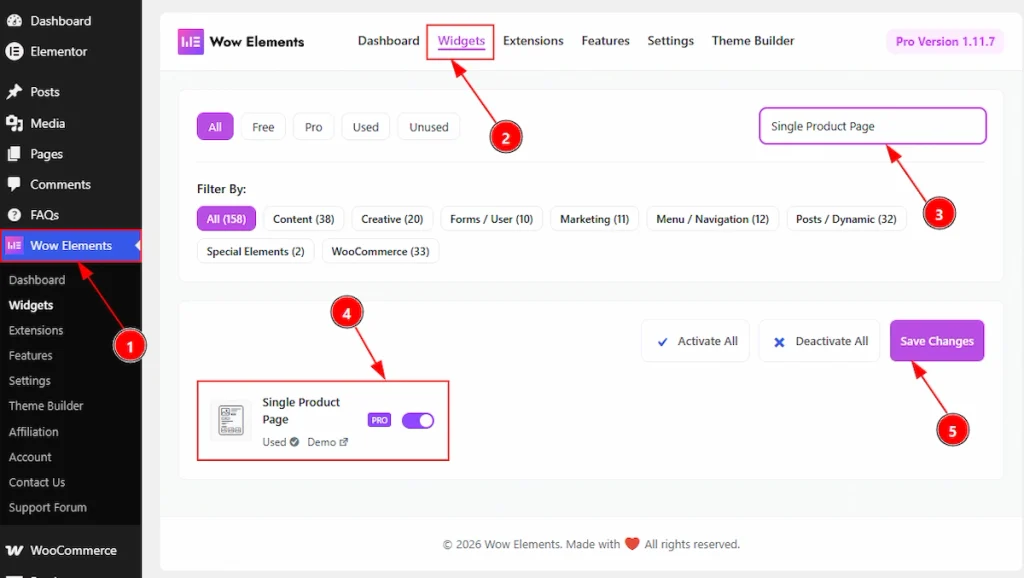
Task: Filter by All (158) category
Action: 227,219
